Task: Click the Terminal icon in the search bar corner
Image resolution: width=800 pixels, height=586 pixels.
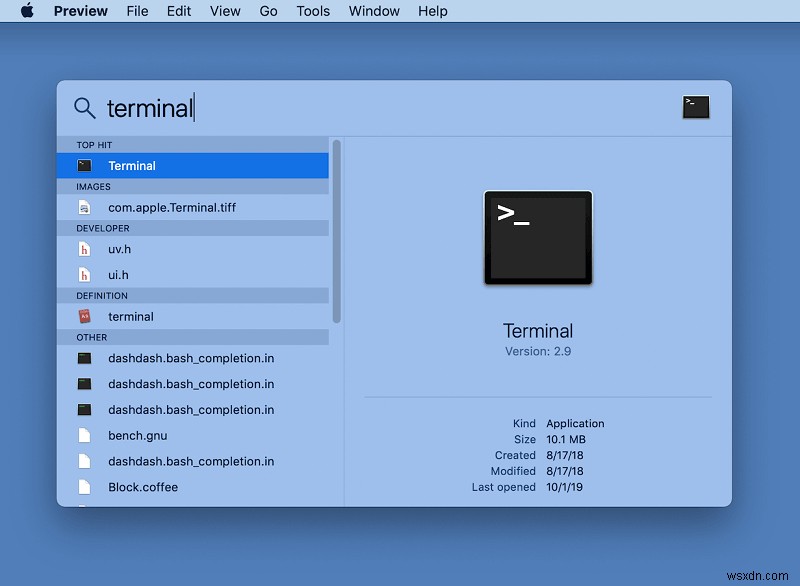Action: 695,107
